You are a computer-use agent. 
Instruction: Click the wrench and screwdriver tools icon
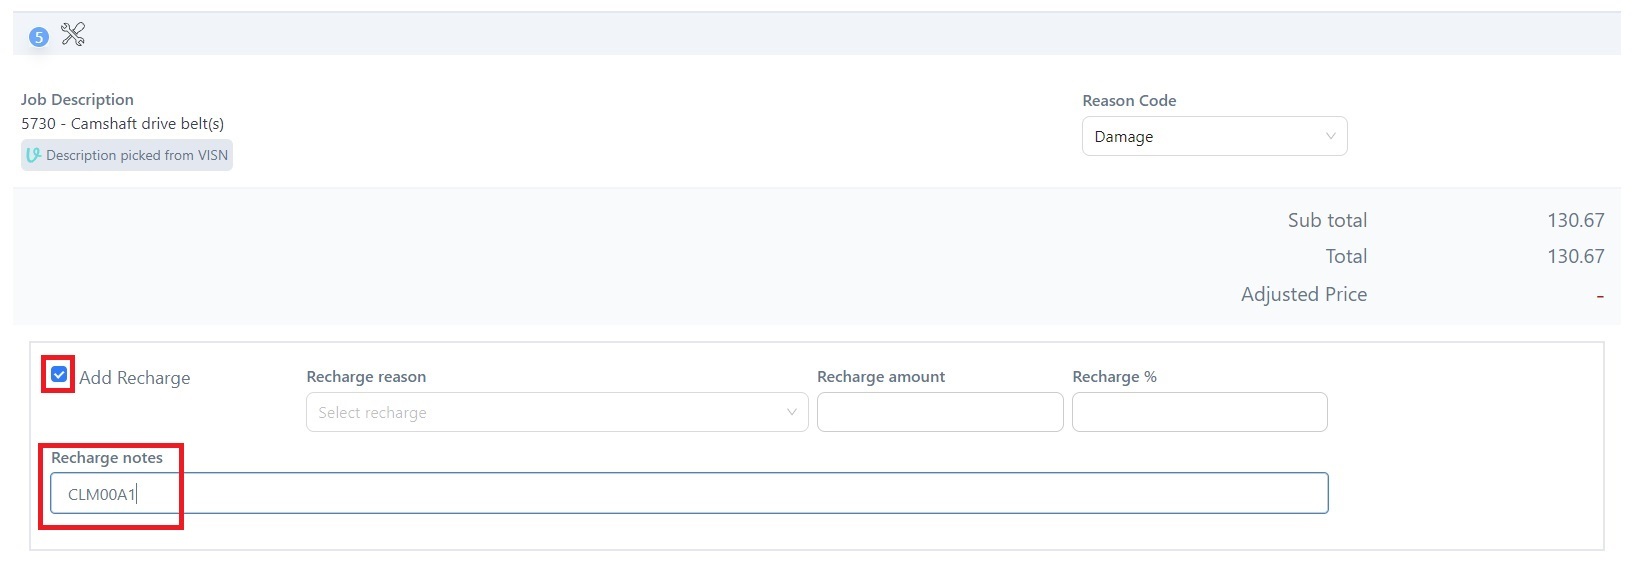[73, 35]
